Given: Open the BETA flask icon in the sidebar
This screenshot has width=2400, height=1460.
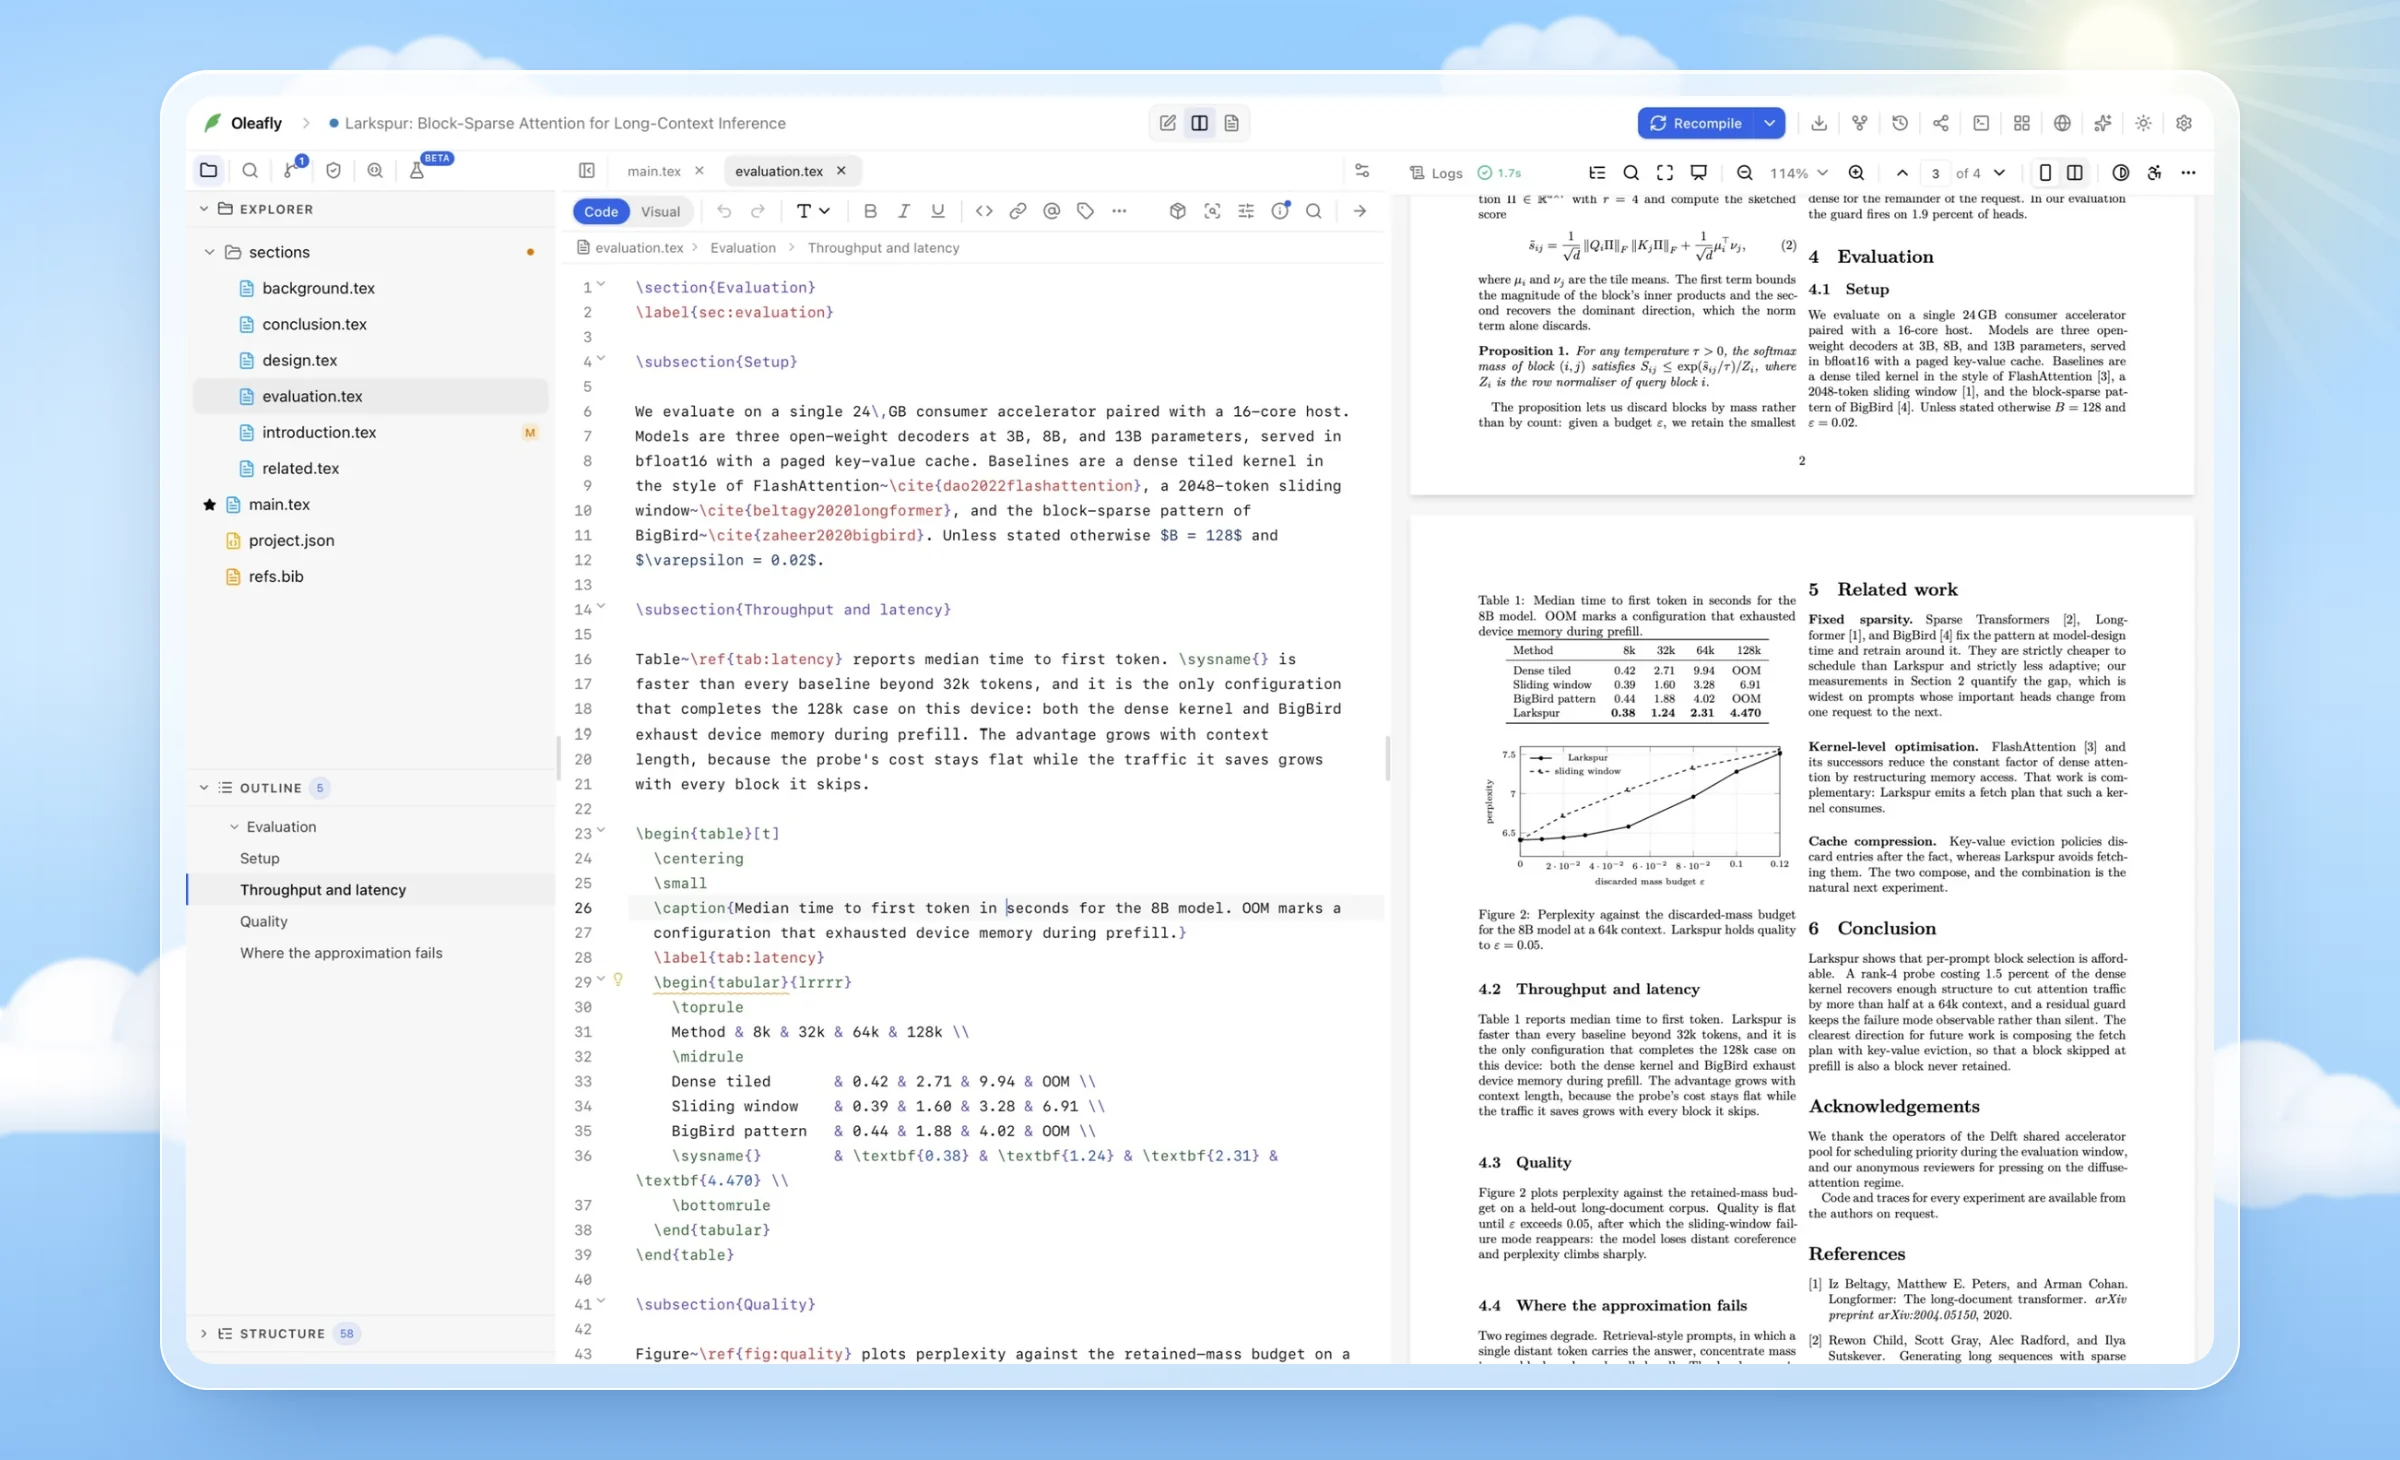Looking at the screenshot, I should (x=417, y=171).
